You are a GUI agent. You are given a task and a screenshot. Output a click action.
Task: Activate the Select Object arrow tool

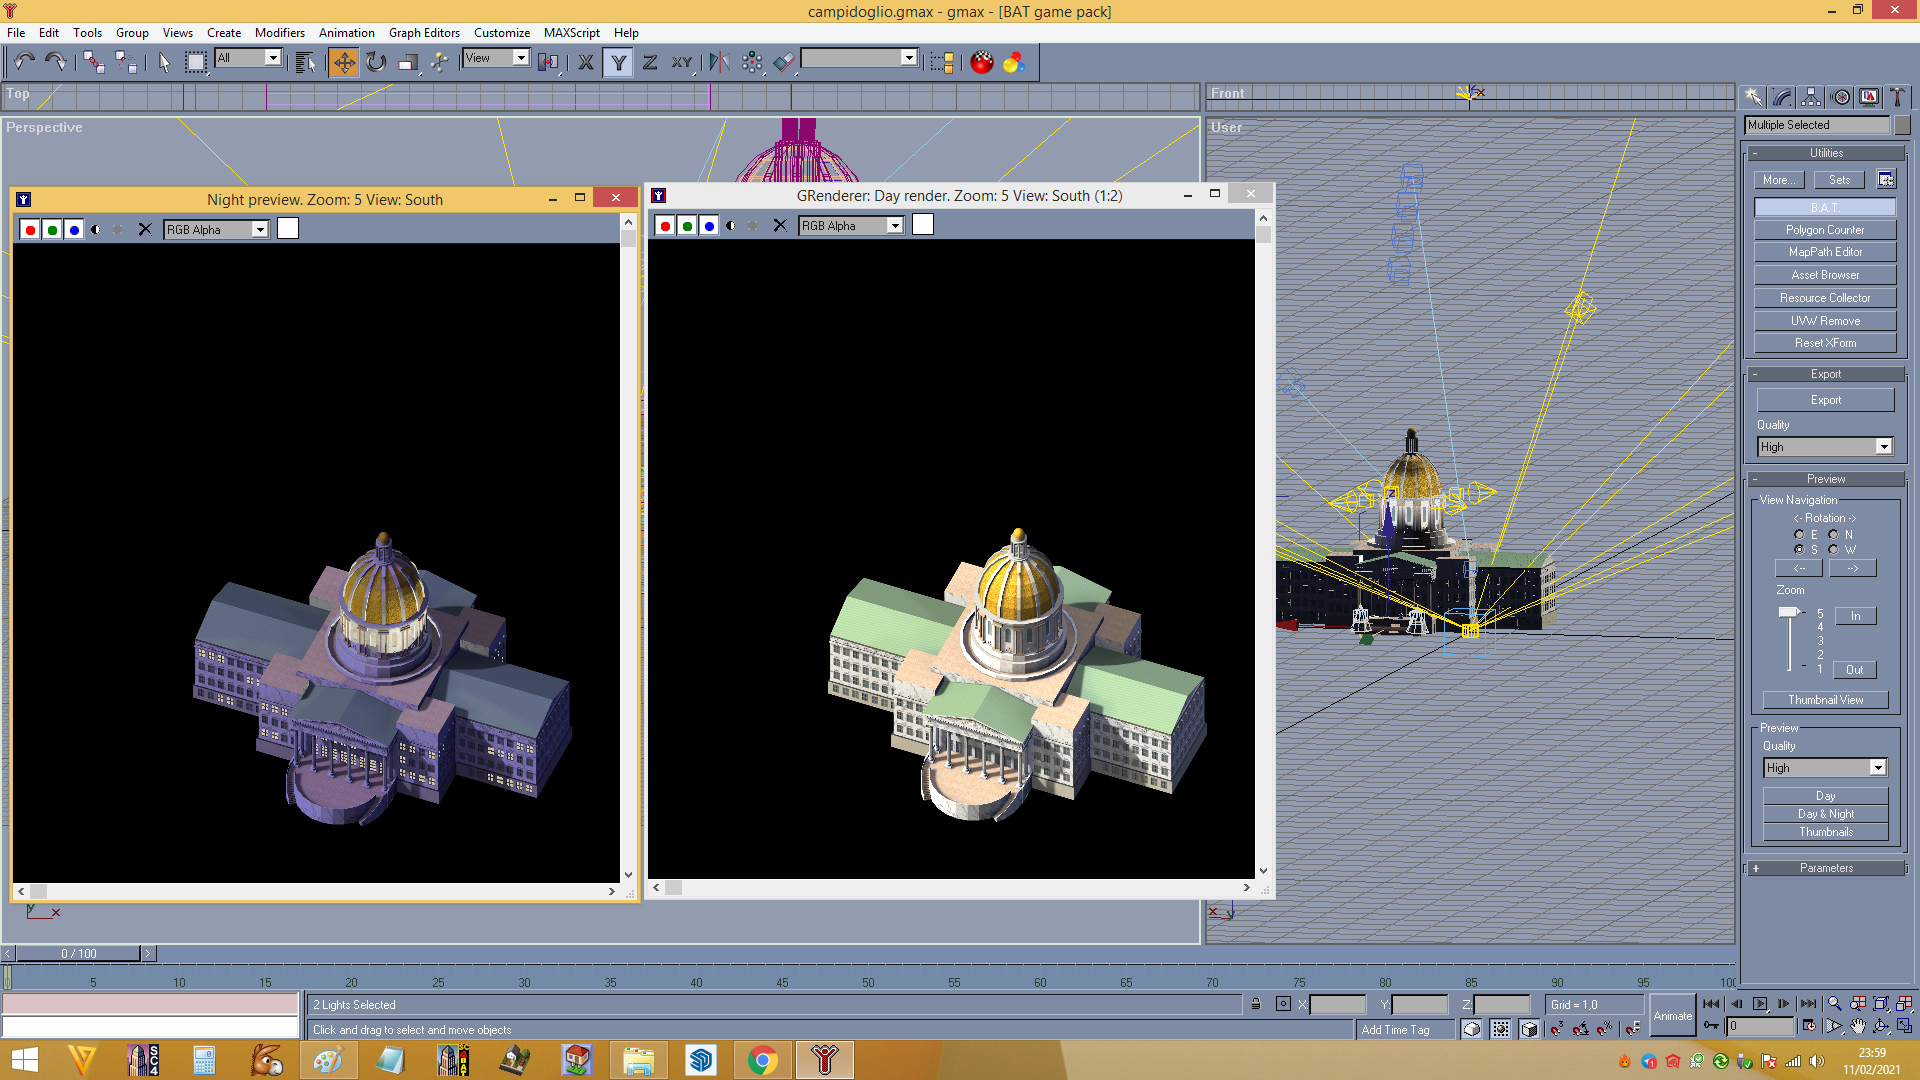164,62
